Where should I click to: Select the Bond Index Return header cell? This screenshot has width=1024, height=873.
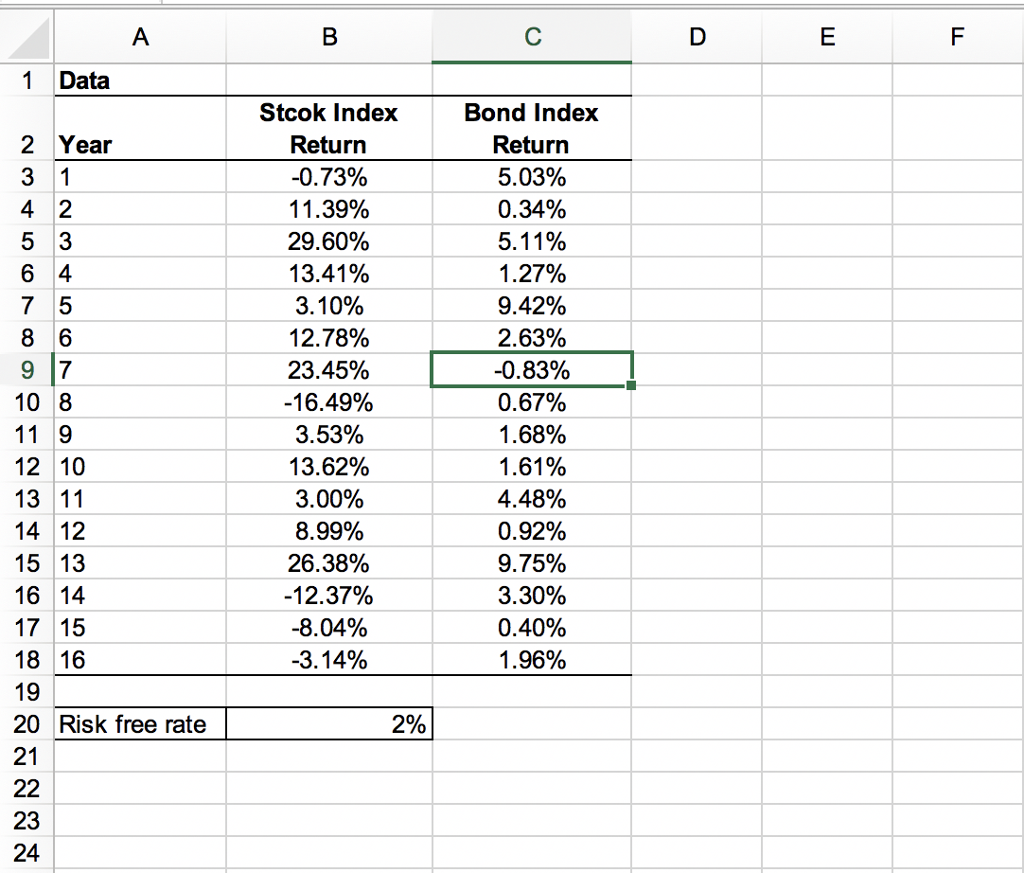point(531,128)
